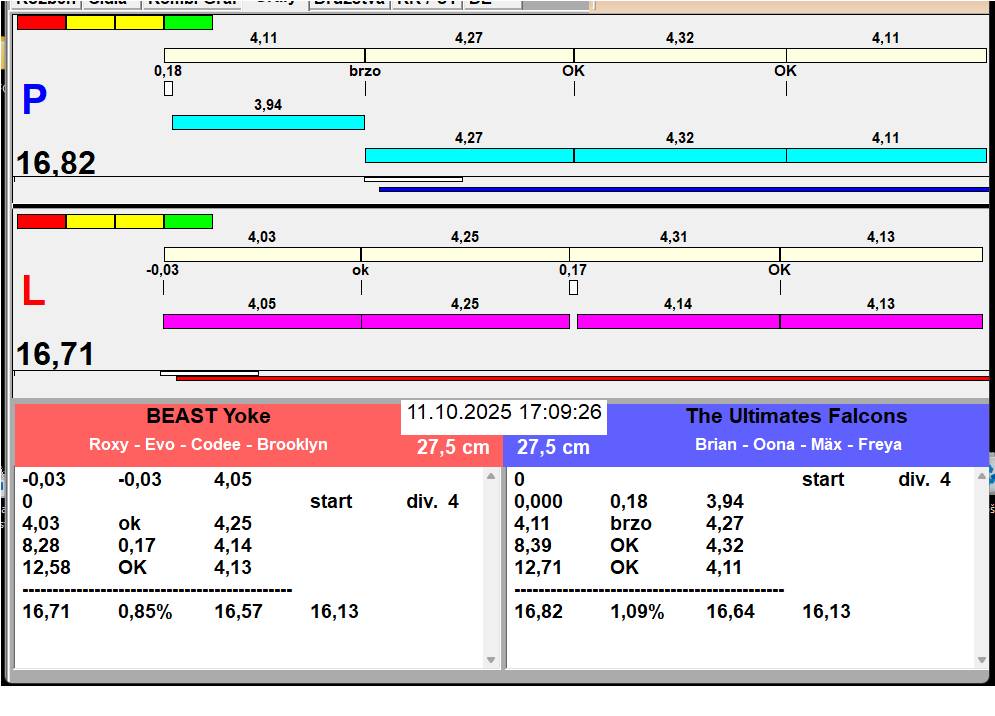Click the small marker box under 0,17
Image resolution: width=995 pixels, height=716 pixels.
pyautogui.click(x=573, y=288)
